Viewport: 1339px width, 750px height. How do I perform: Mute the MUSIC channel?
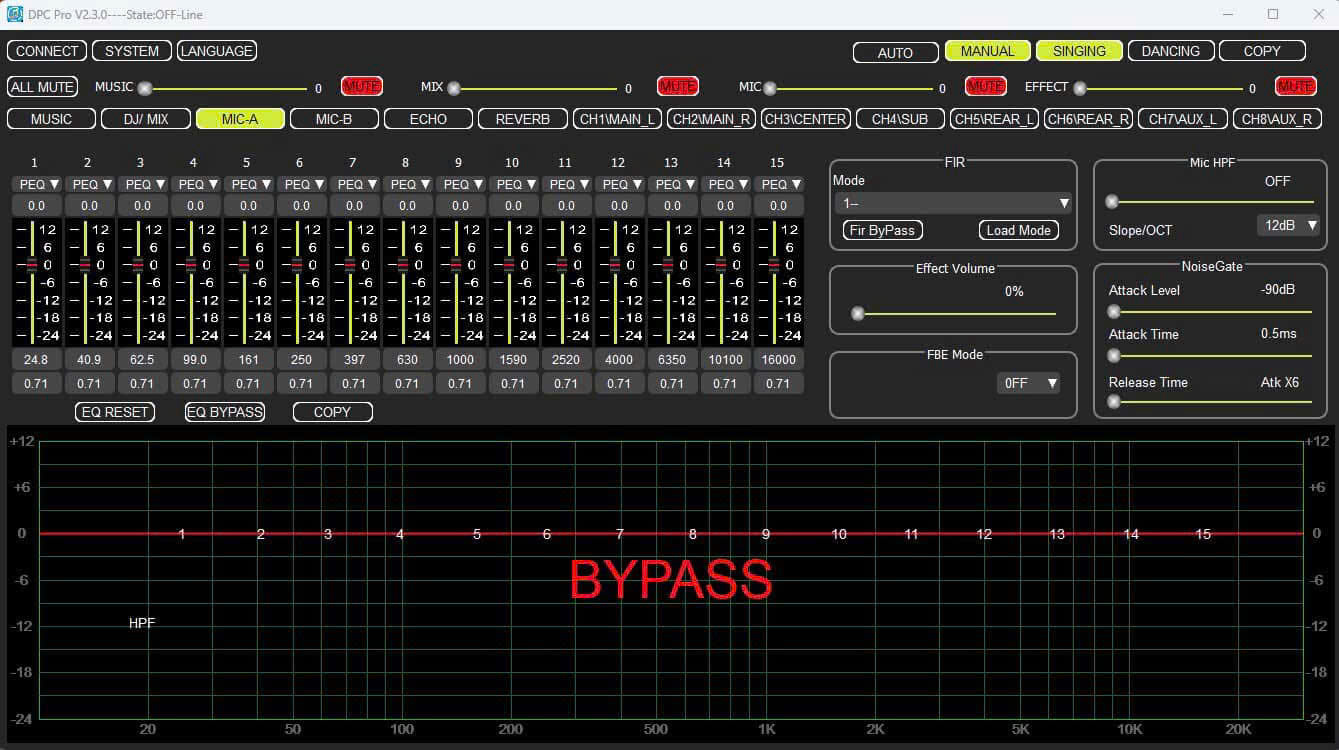click(x=361, y=87)
